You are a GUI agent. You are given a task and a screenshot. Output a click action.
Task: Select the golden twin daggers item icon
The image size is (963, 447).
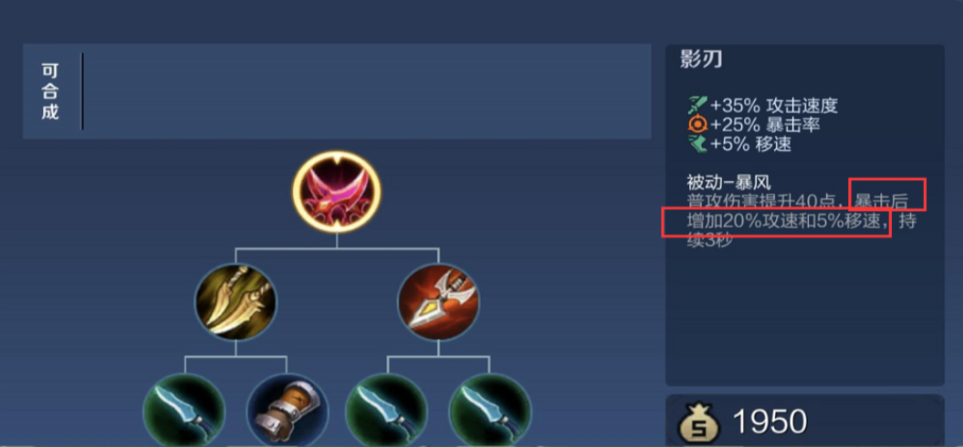click(236, 301)
